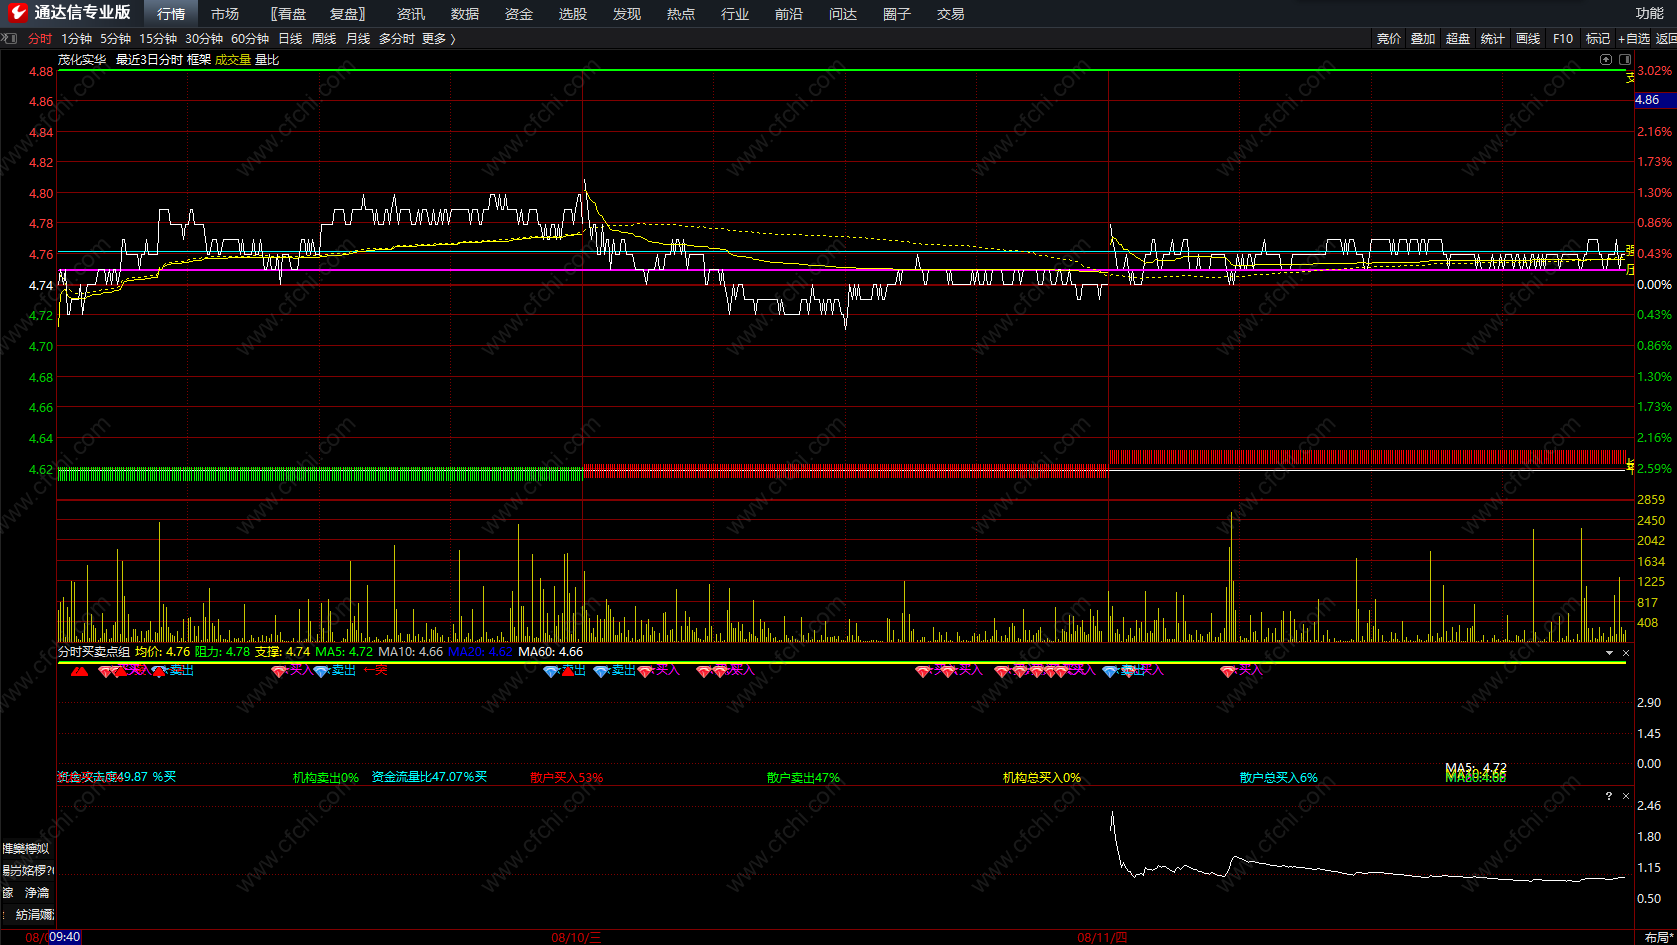Switch to the 看盘 mode

click(289, 14)
